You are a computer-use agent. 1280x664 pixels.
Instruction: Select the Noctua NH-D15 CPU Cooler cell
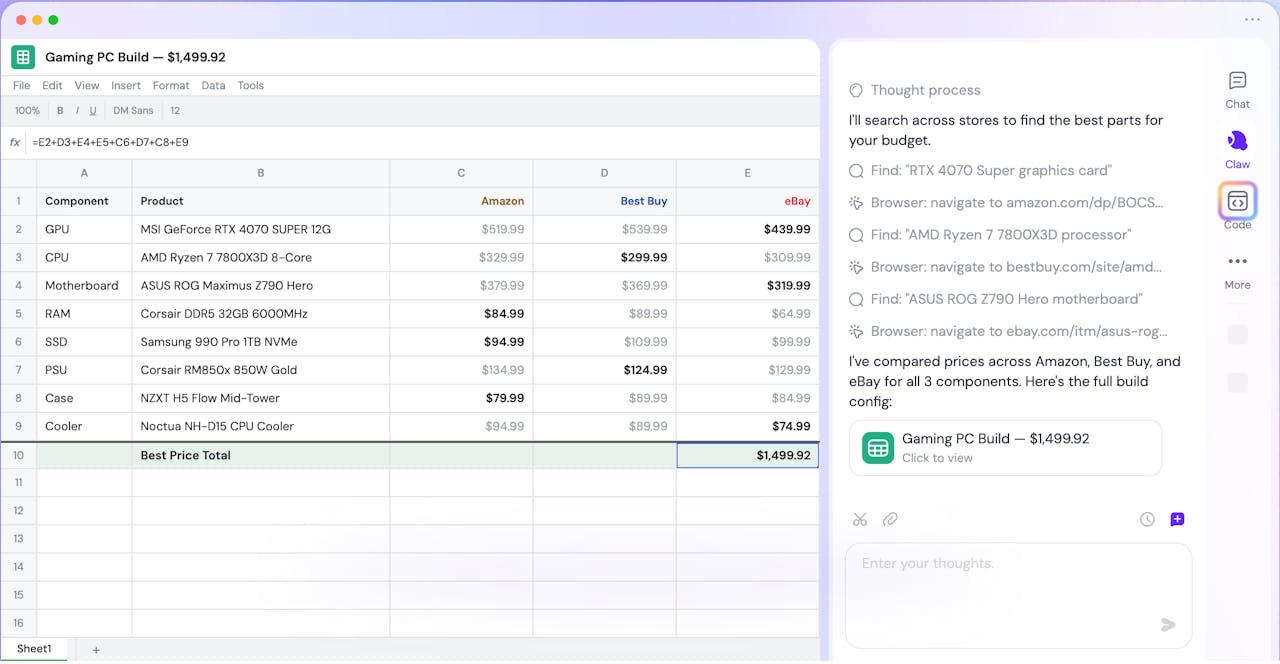[x=261, y=426]
